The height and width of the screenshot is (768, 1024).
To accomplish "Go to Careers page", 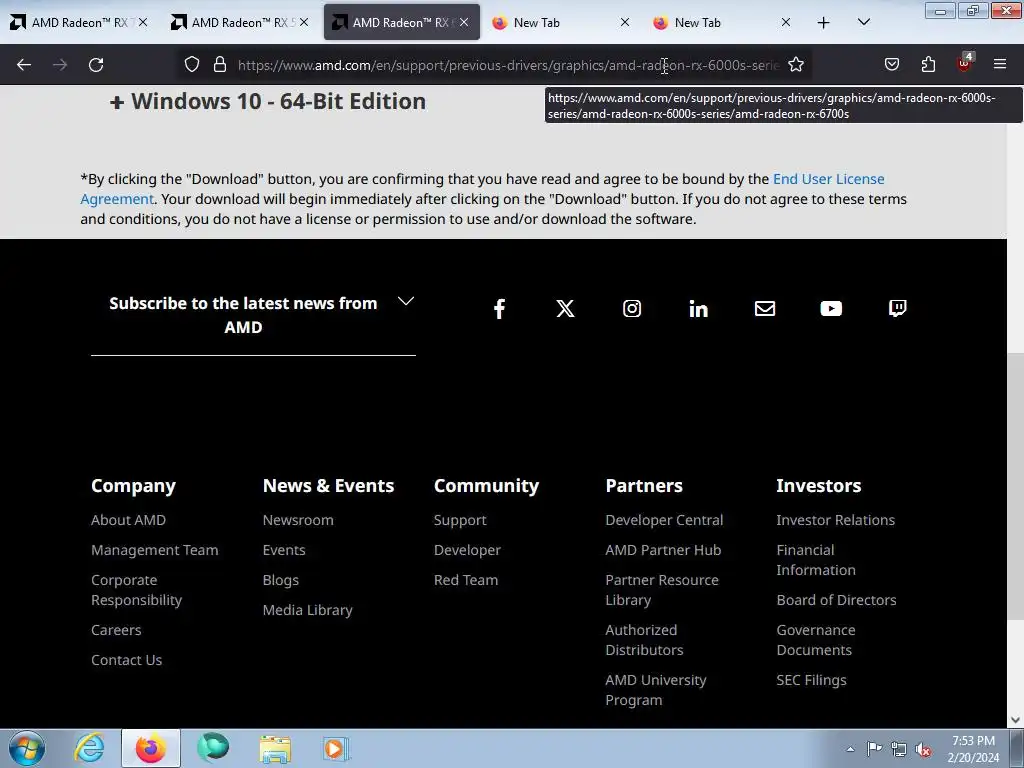I will point(116,630).
